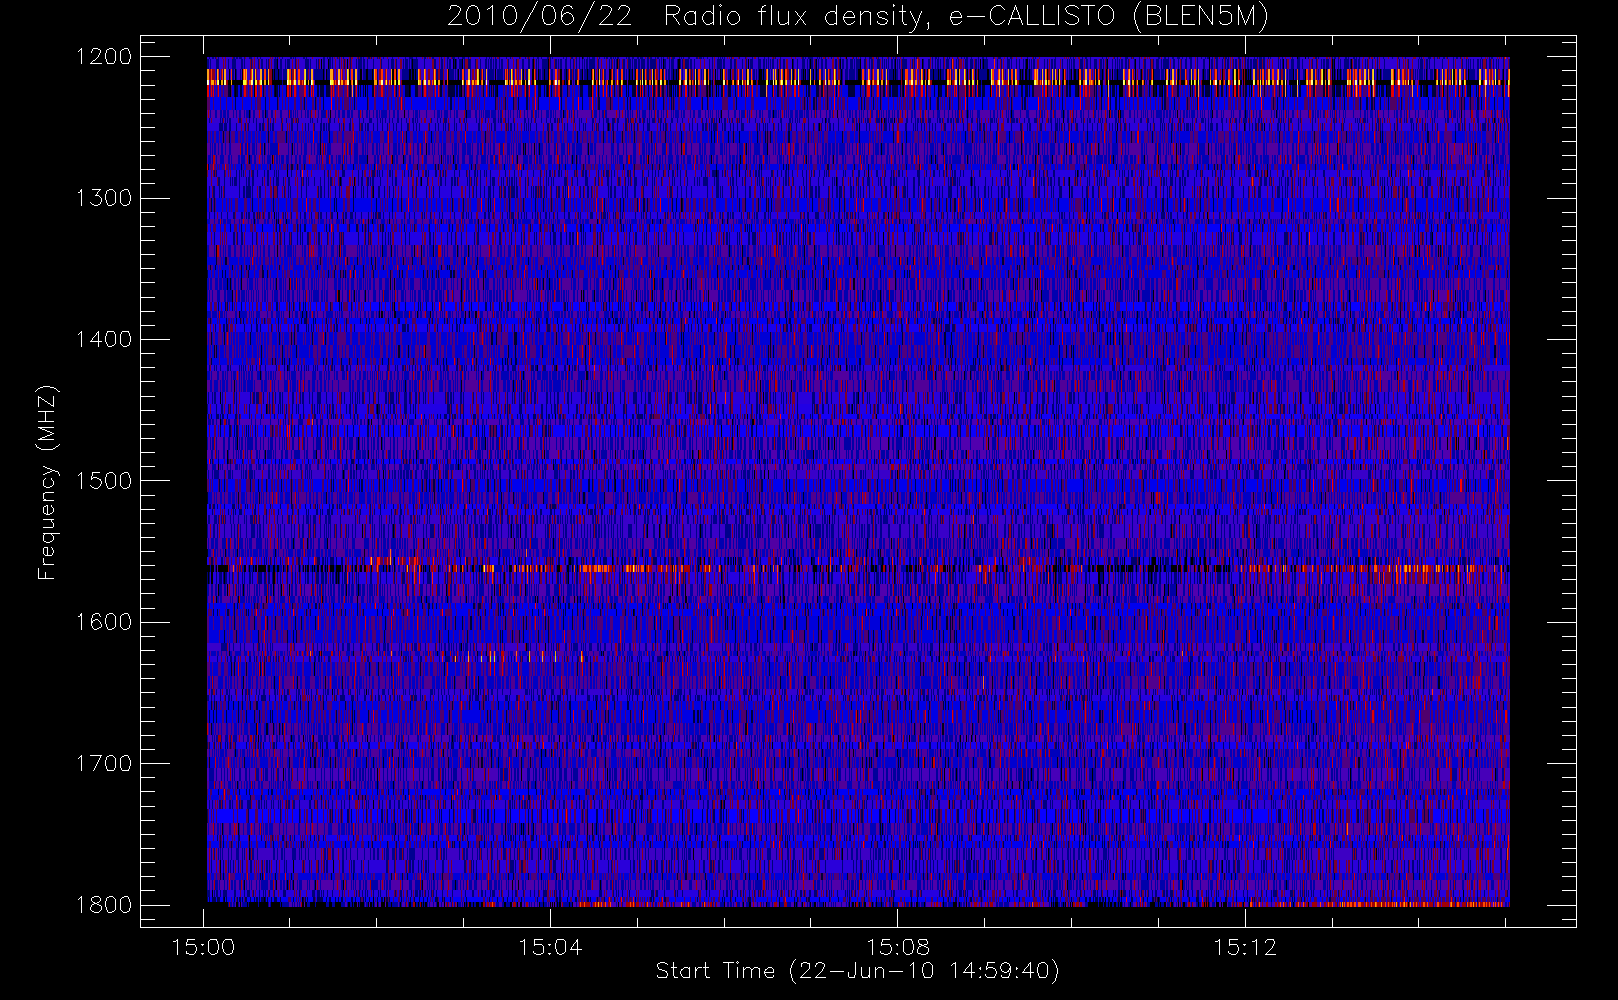This screenshot has height=1000, width=1618.
Task: Click the 1800 frequency tick label
Action: click(x=104, y=904)
